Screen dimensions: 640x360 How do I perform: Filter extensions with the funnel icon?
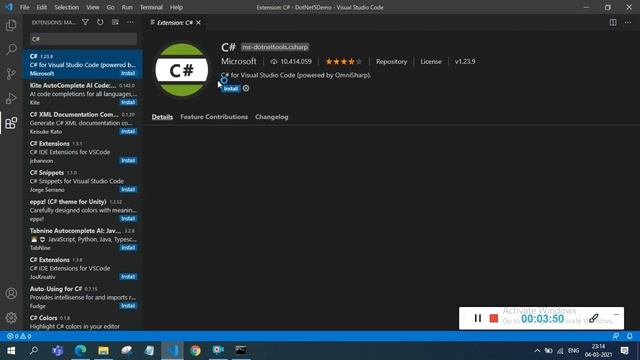(85, 22)
